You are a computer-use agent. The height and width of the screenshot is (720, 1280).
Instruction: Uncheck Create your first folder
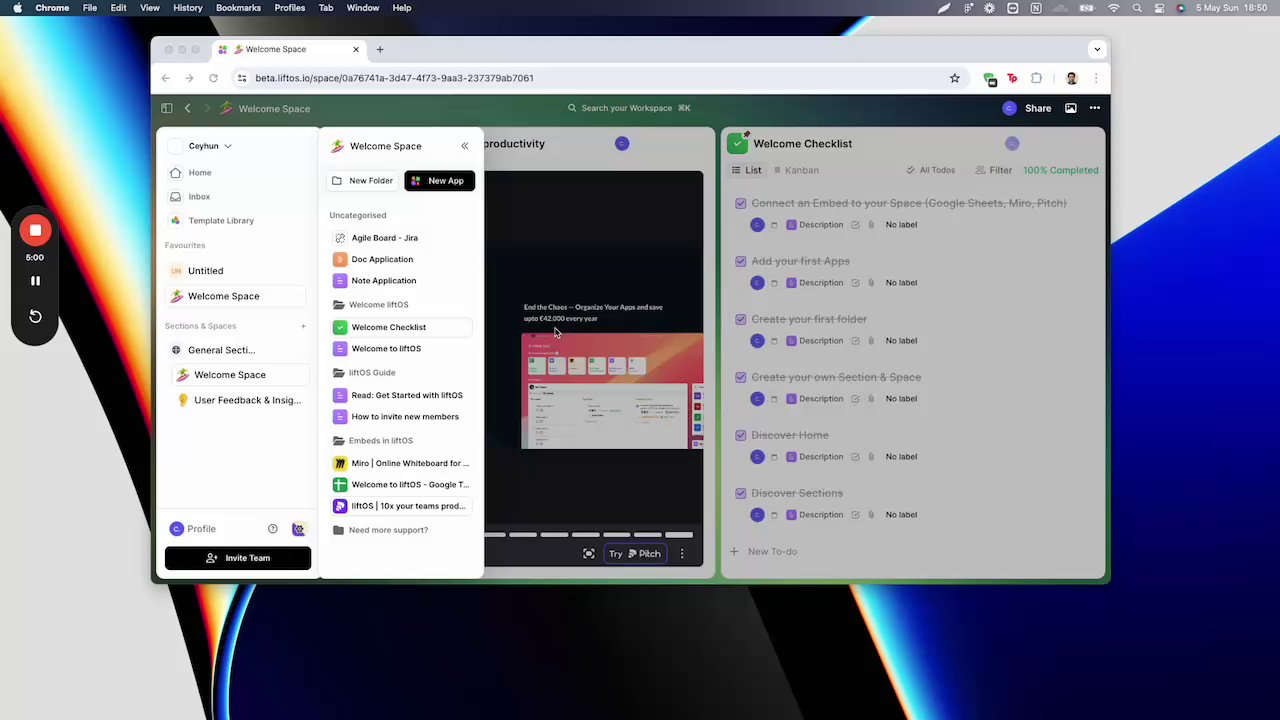pos(741,319)
